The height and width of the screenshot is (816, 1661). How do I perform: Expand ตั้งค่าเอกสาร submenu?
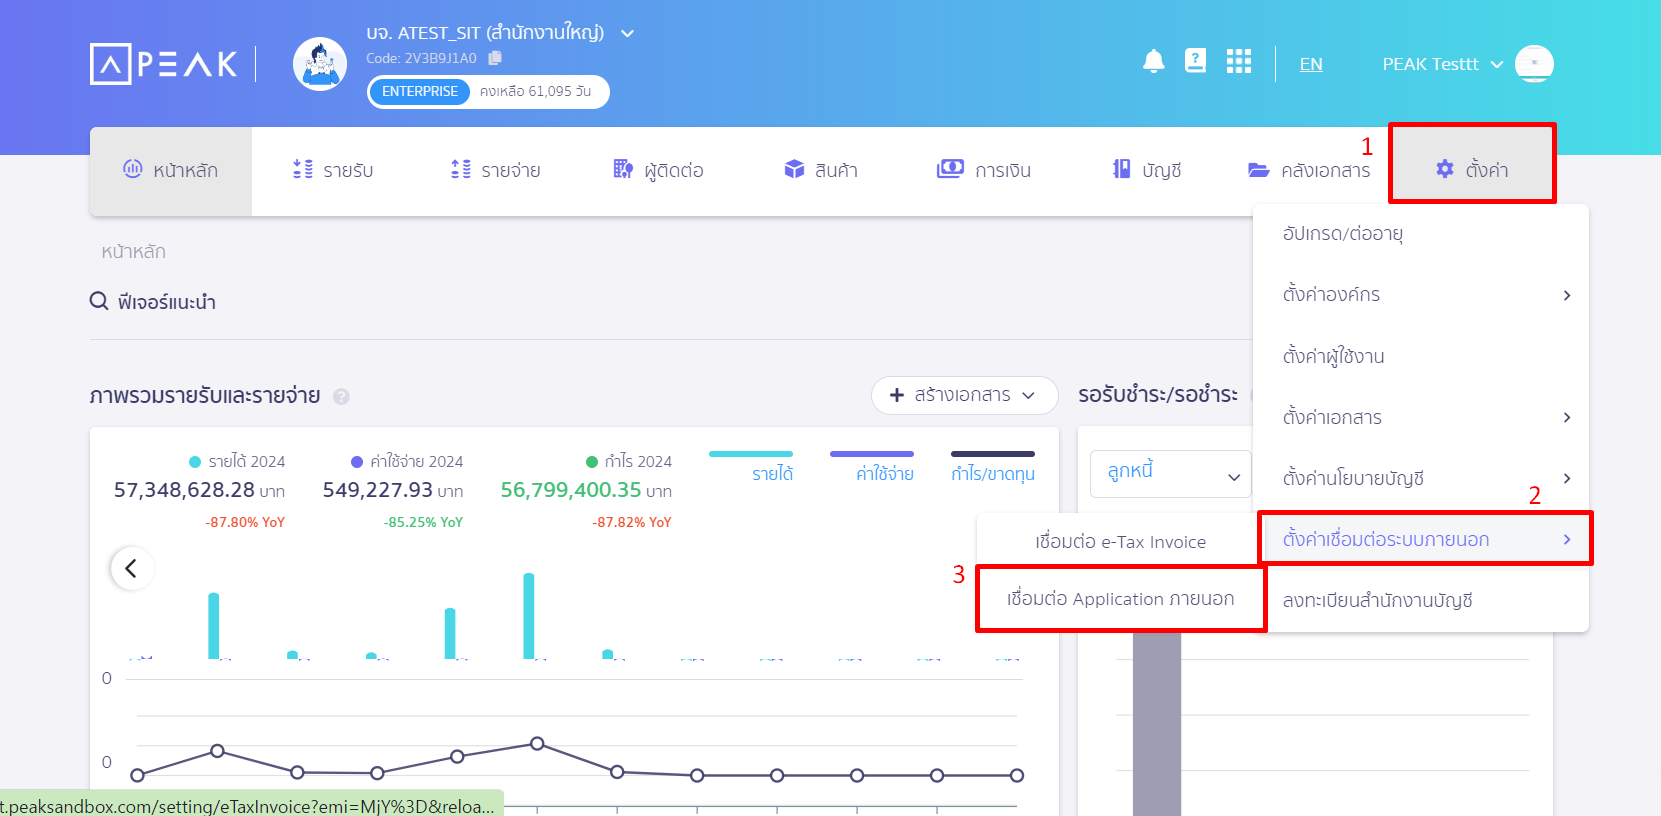click(x=1421, y=417)
